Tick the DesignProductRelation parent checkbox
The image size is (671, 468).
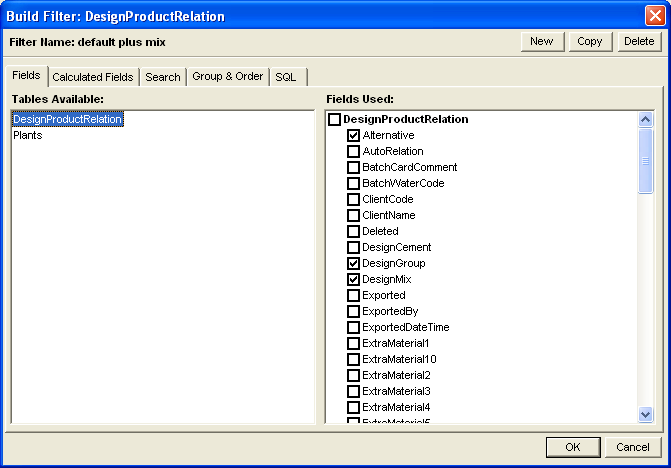tap(334, 119)
